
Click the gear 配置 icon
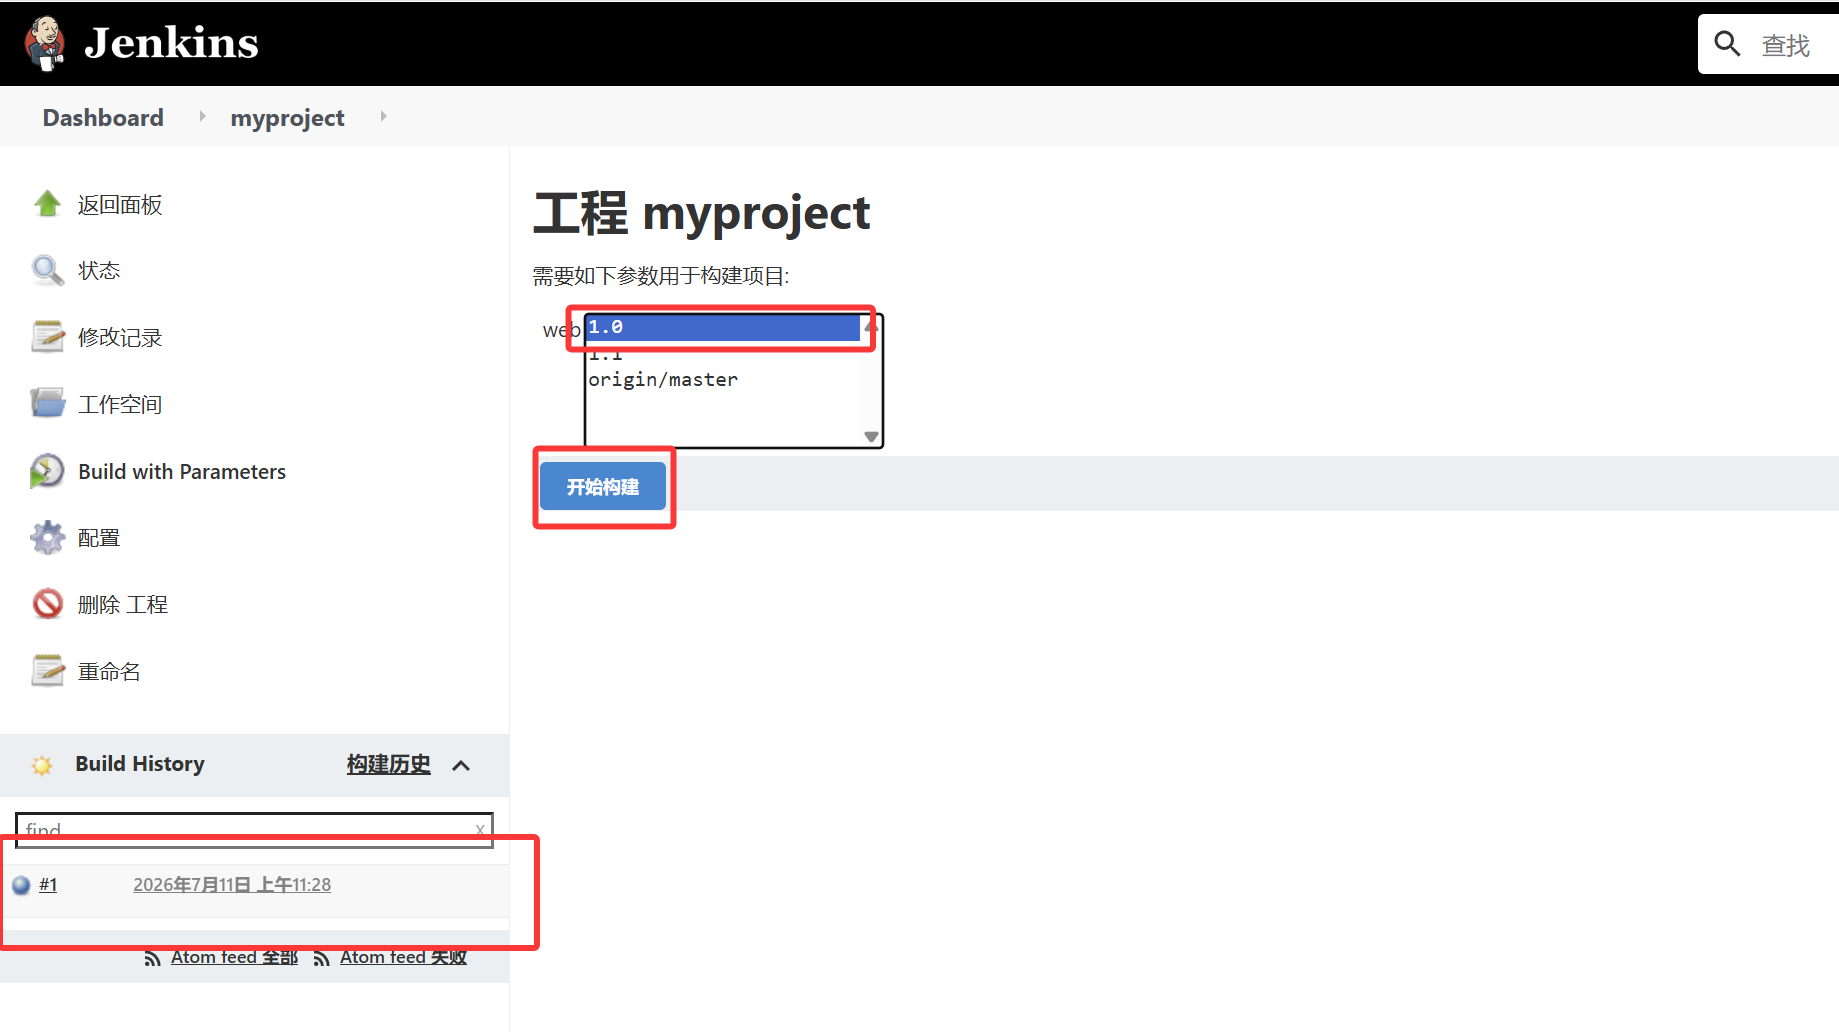point(47,537)
